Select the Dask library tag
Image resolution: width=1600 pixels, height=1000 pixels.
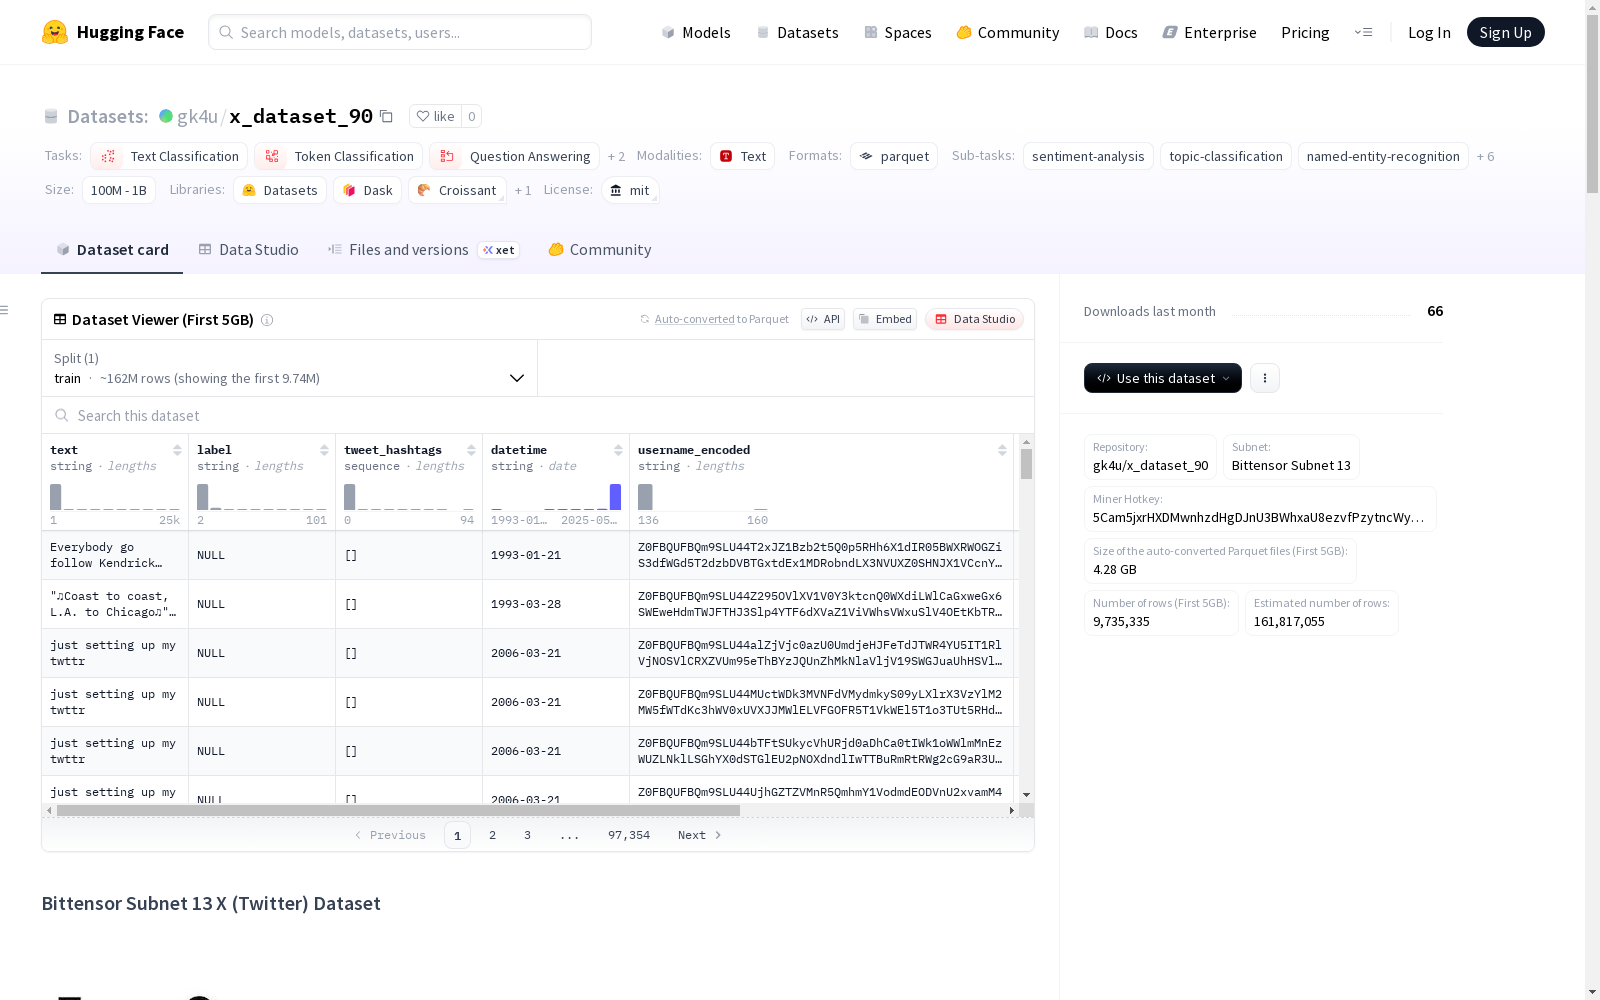point(367,190)
